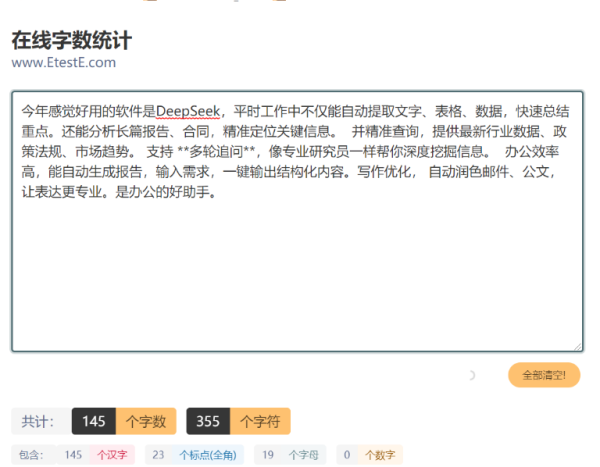The width and height of the screenshot is (600, 467).
Task: Click the 全部清空! button
Action: [544, 375]
